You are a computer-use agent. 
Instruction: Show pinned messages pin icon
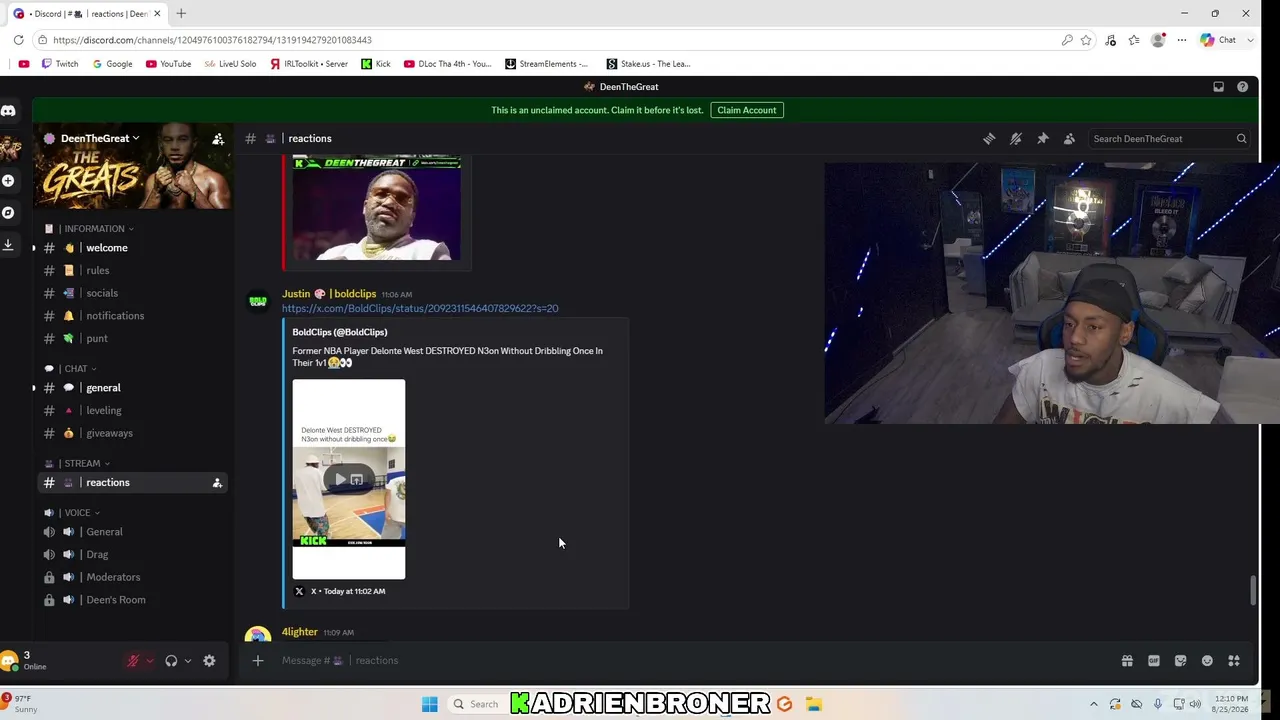1043,139
